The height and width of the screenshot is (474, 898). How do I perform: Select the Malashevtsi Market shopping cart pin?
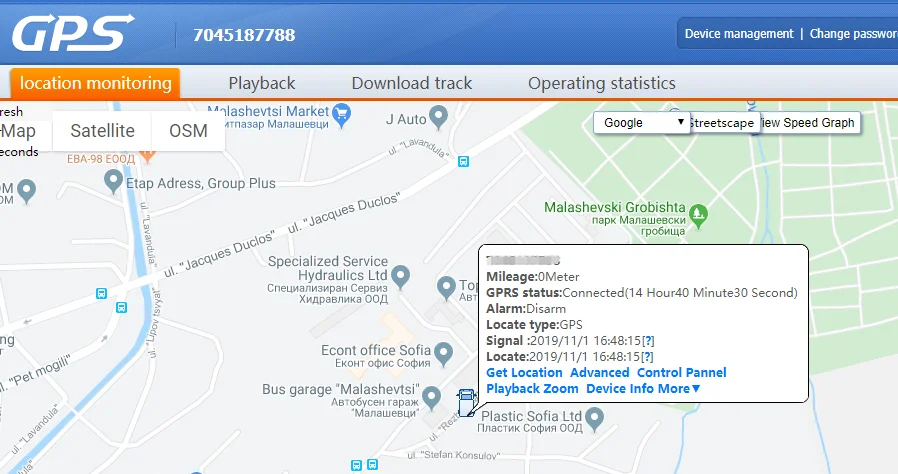(x=342, y=115)
